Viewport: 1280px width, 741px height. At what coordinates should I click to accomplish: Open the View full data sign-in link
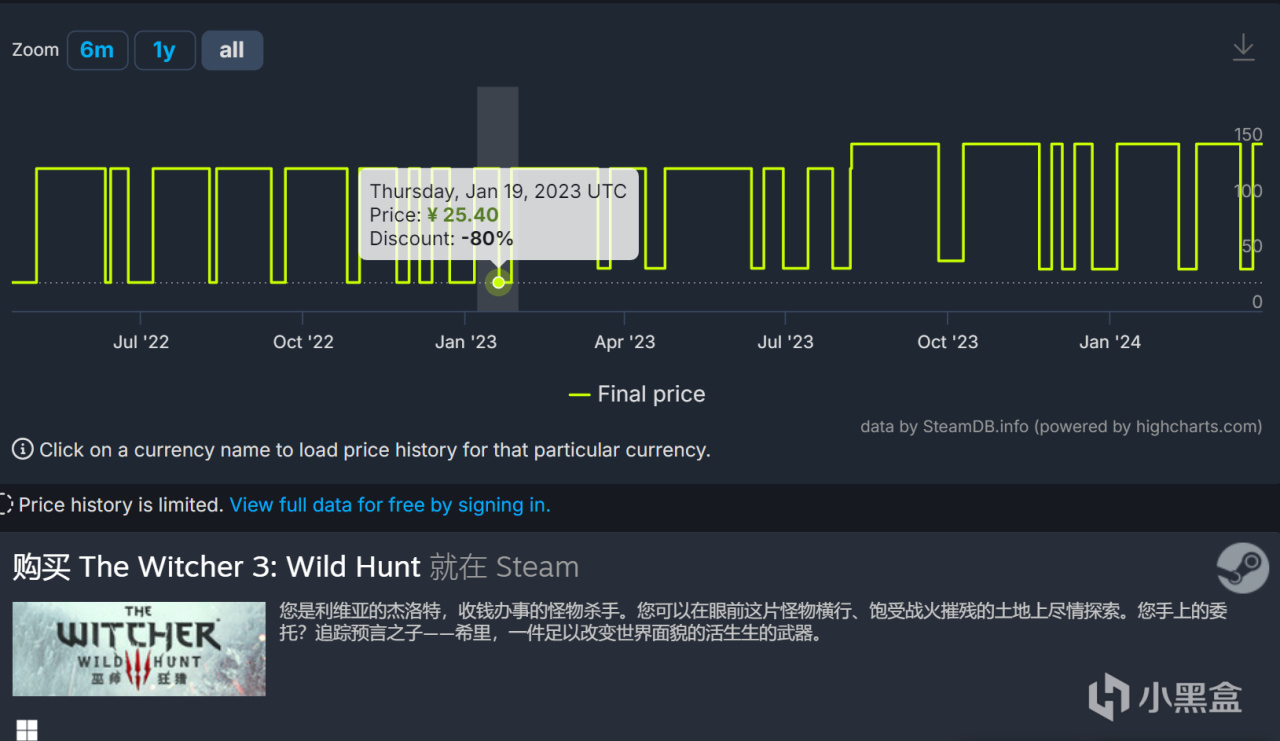(390, 505)
